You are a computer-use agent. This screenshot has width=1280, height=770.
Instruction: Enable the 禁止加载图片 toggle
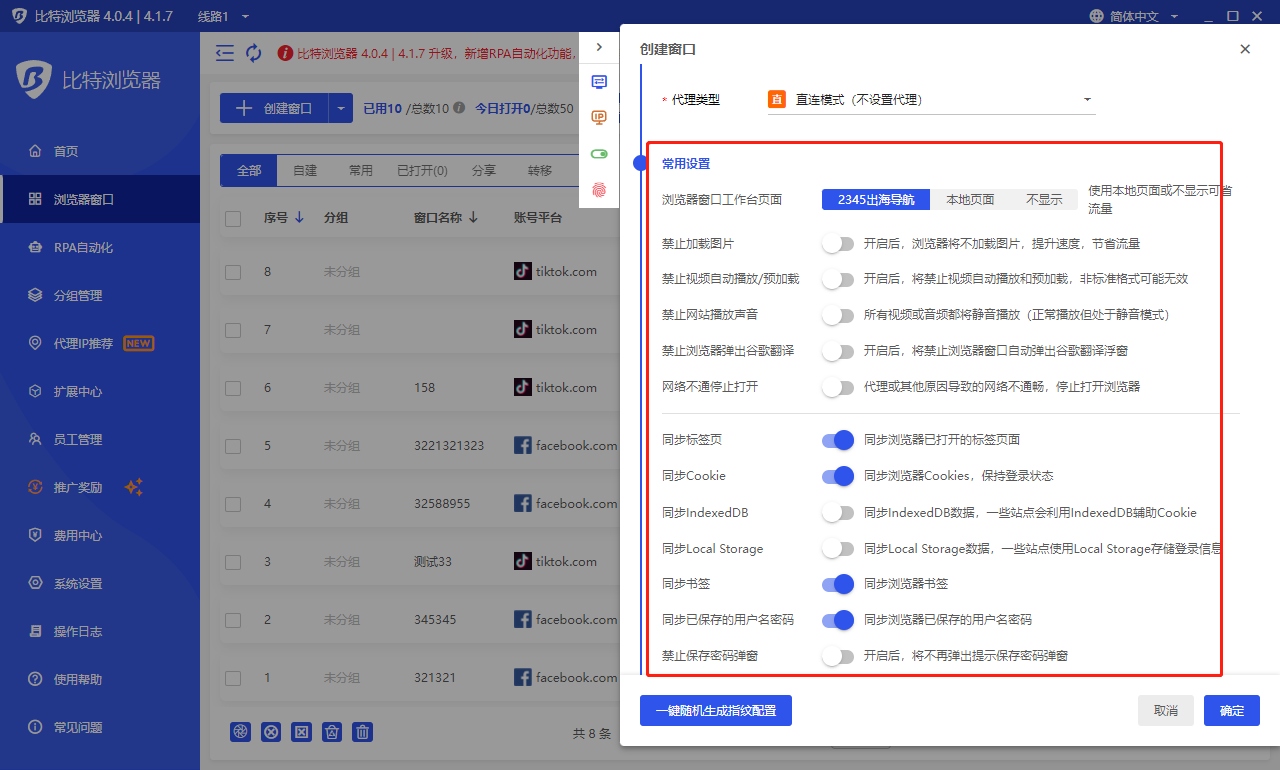click(837, 242)
